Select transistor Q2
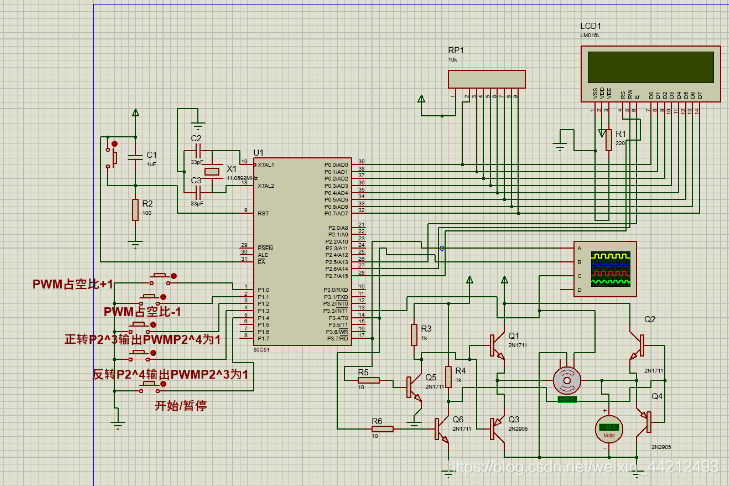 pyautogui.click(x=638, y=346)
